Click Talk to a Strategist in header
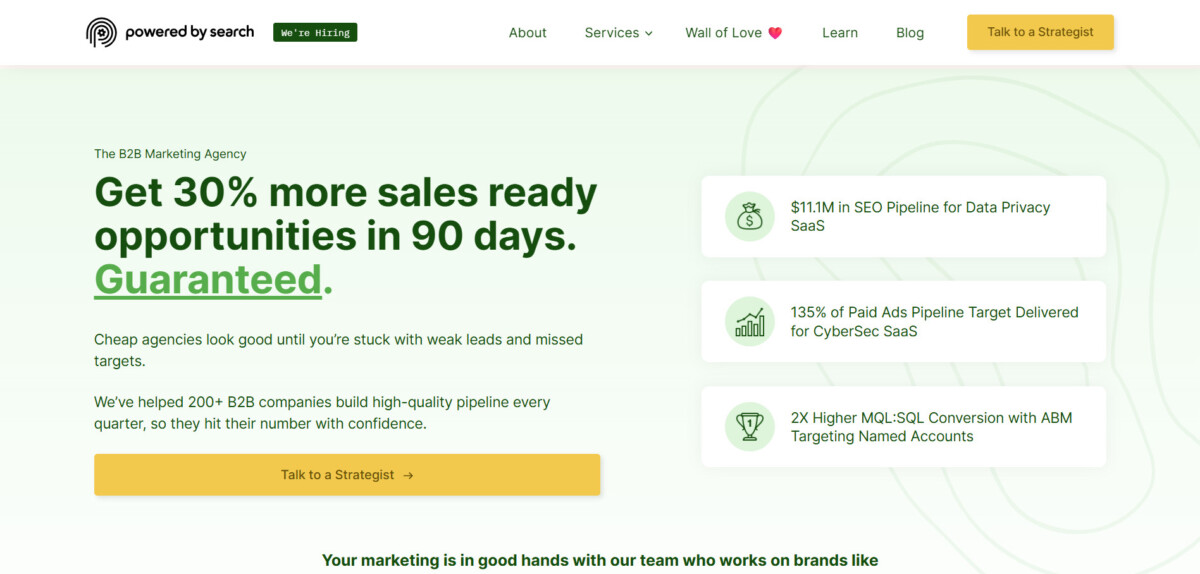 click(x=1040, y=32)
